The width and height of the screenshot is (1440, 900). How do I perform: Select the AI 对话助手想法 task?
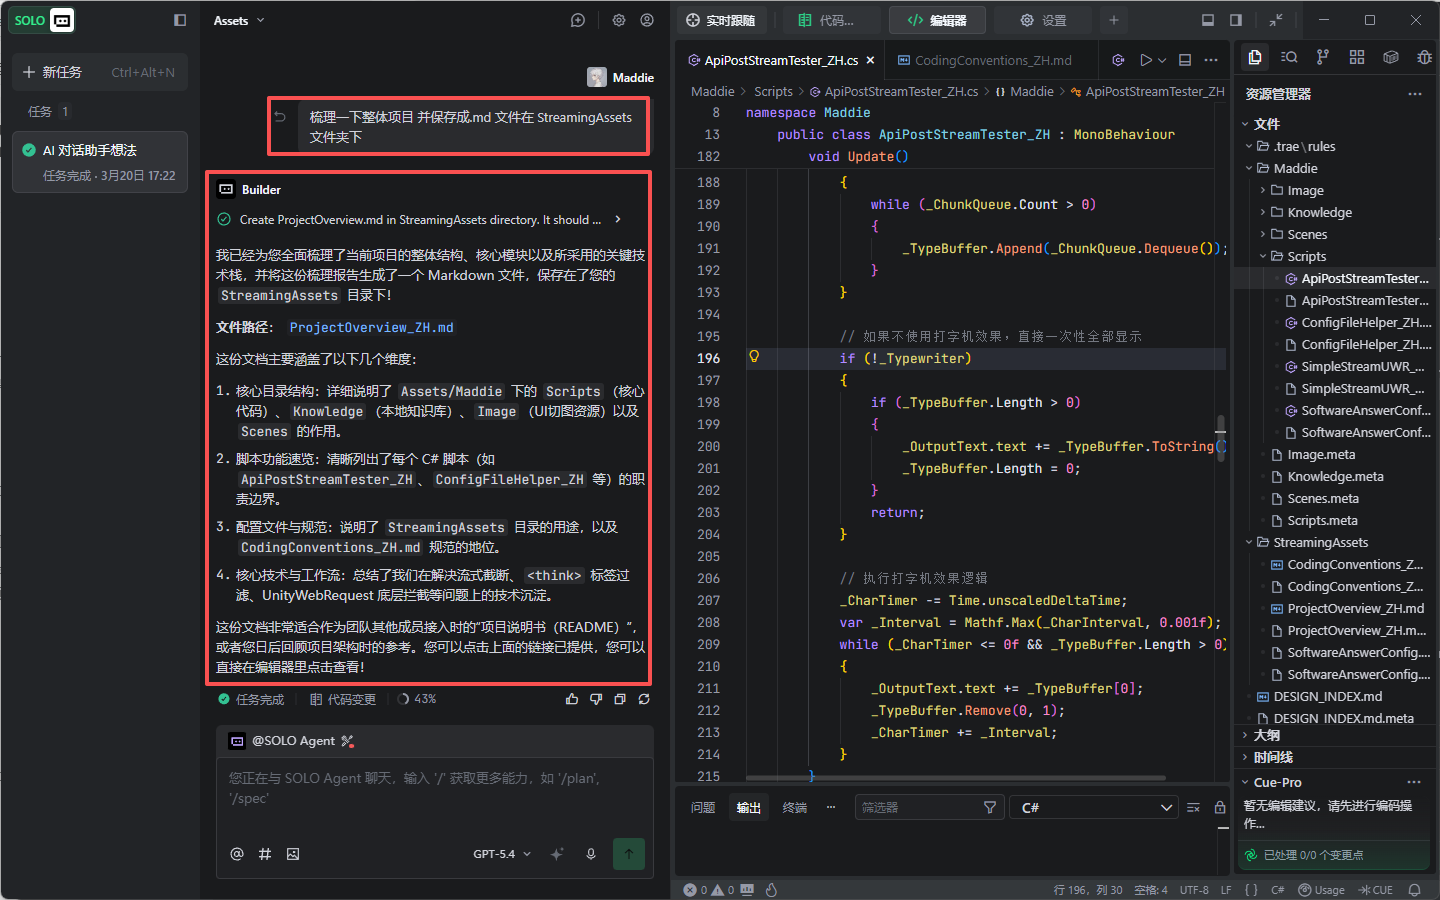tap(100, 162)
